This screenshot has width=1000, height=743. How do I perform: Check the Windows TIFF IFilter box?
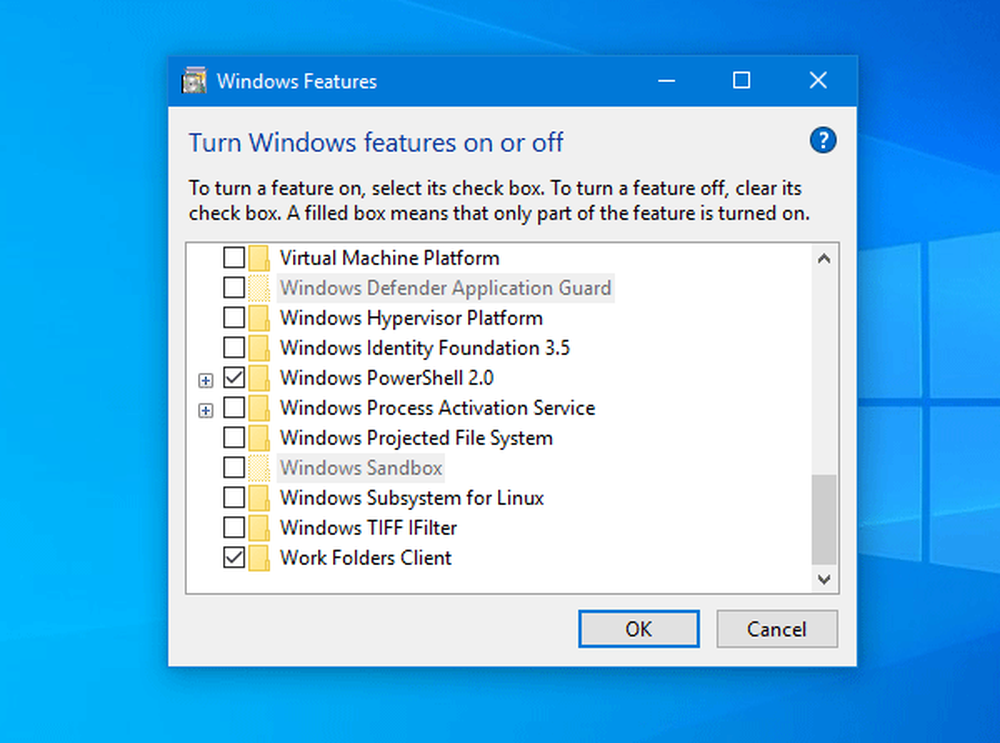pos(234,527)
